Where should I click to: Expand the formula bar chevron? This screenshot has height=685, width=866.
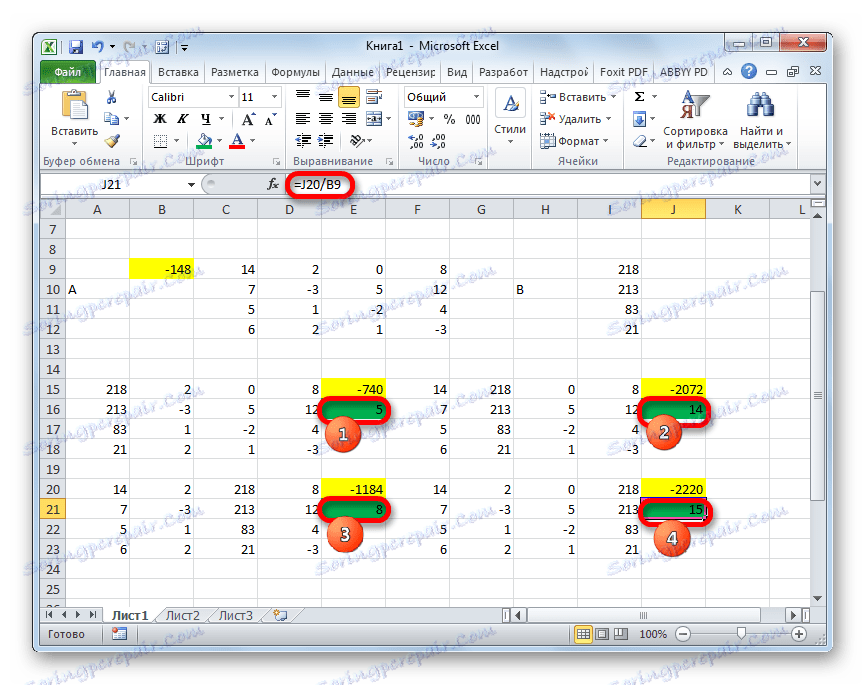817,183
